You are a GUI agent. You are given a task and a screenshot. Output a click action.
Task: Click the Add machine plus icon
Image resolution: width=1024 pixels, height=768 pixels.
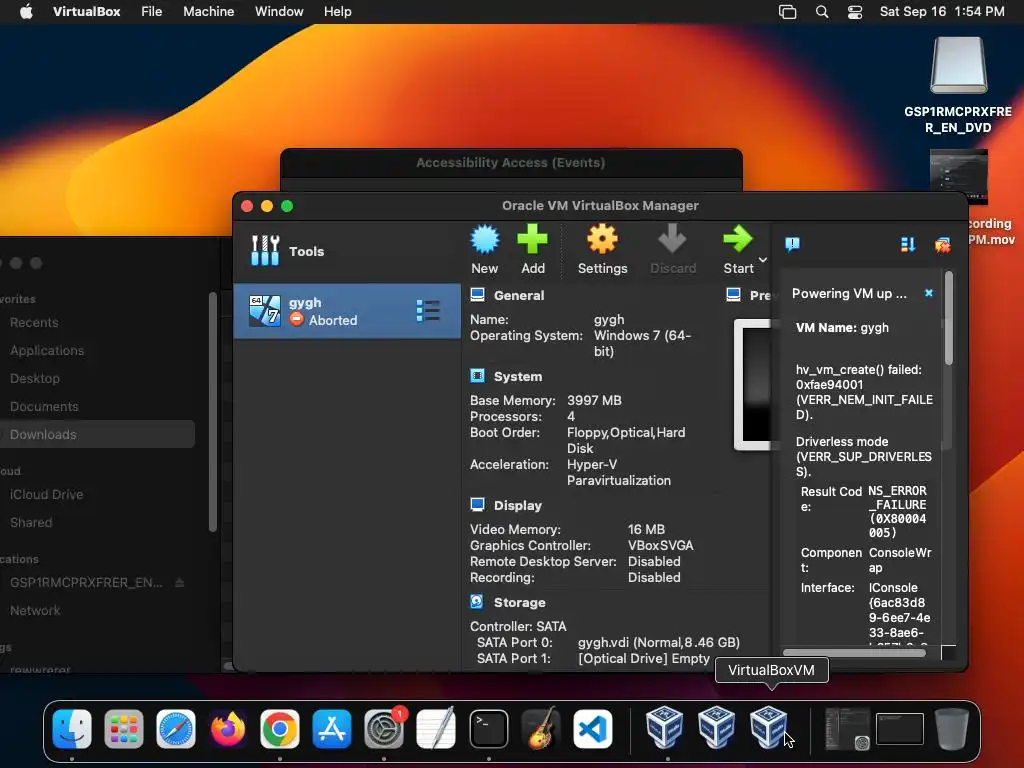pos(532,239)
